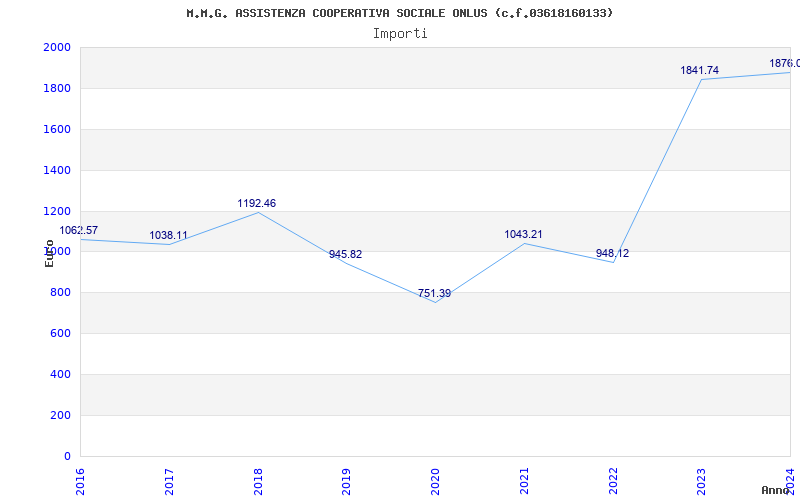Click the line vertex at year 2018
Image resolution: width=800 pixels, height=500 pixels.
tap(258, 212)
